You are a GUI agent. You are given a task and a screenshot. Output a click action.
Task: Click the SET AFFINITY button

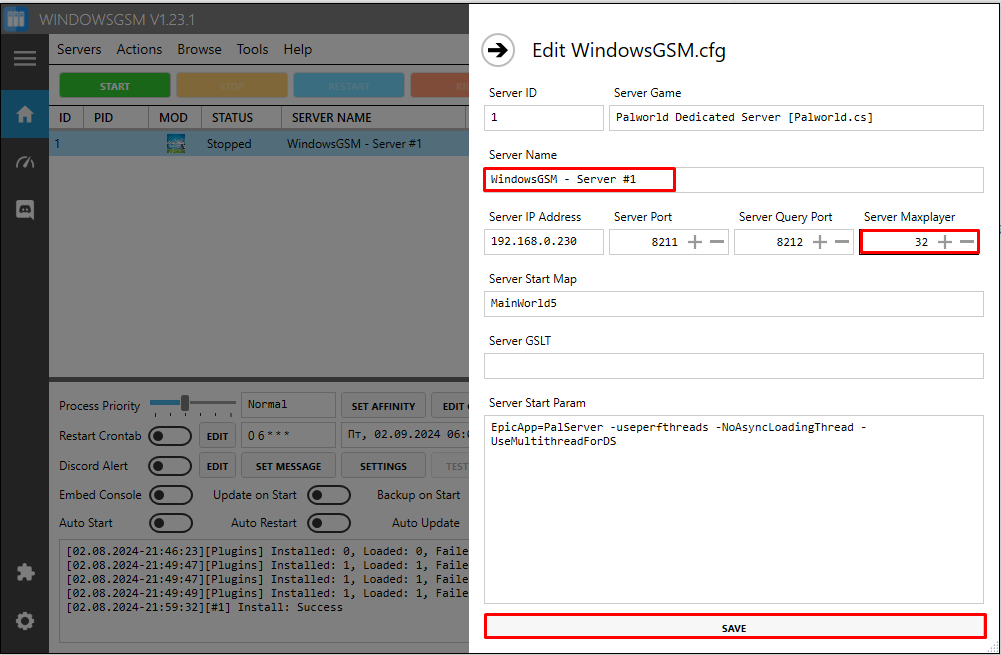tap(383, 406)
